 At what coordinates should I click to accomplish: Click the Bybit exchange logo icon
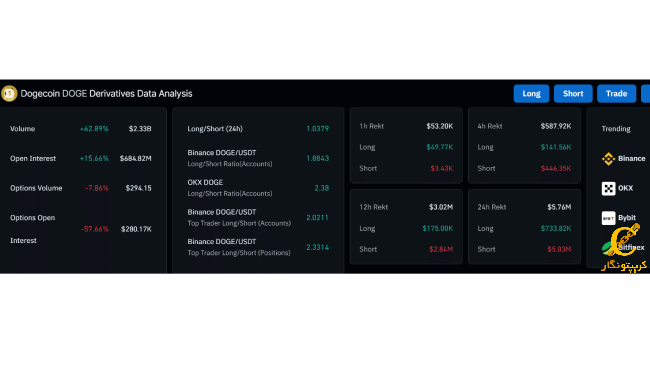coord(608,218)
